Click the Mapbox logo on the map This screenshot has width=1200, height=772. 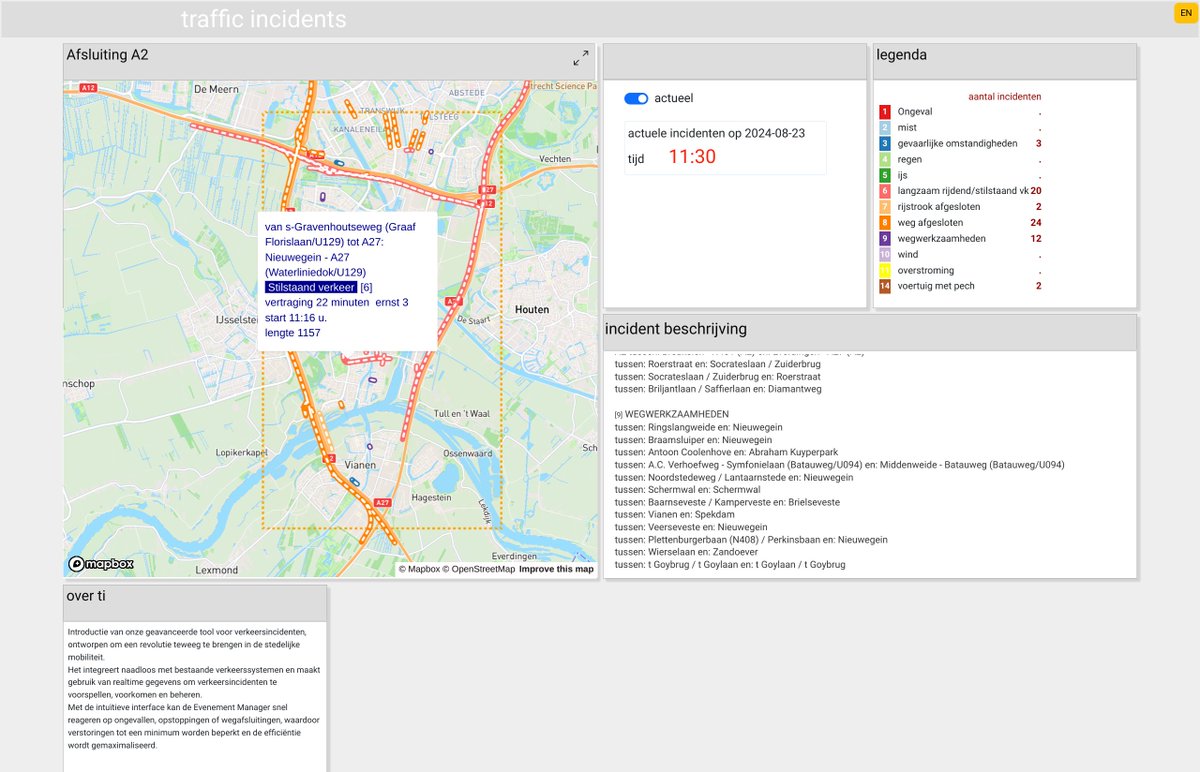tap(101, 564)
